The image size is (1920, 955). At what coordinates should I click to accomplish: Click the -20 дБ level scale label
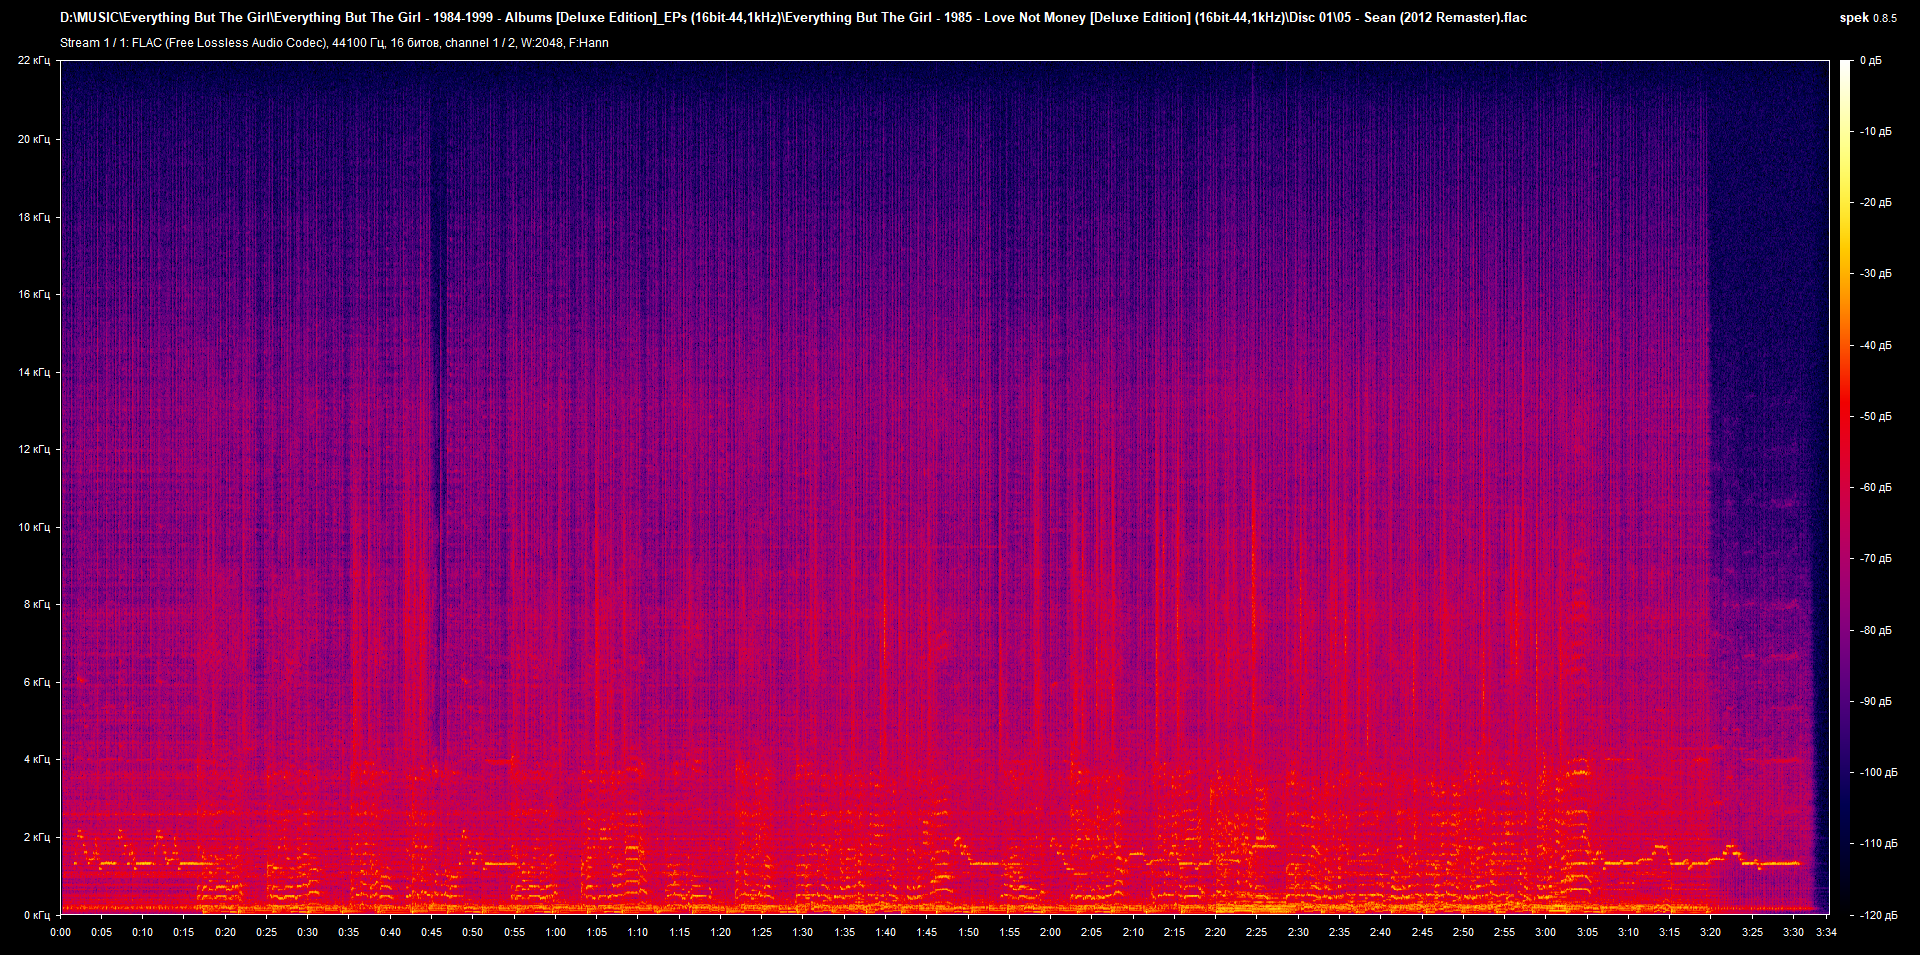click(1875, 202)
